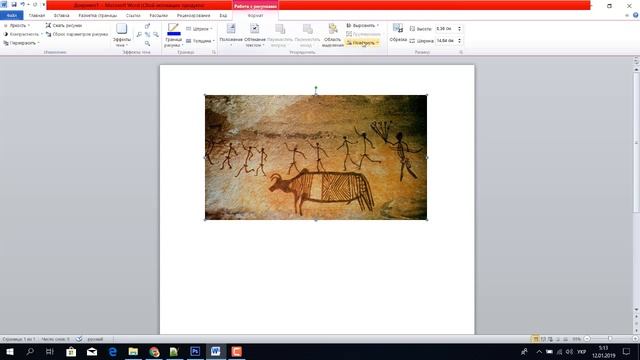Click the cave painting image

[x=316, y=158]
